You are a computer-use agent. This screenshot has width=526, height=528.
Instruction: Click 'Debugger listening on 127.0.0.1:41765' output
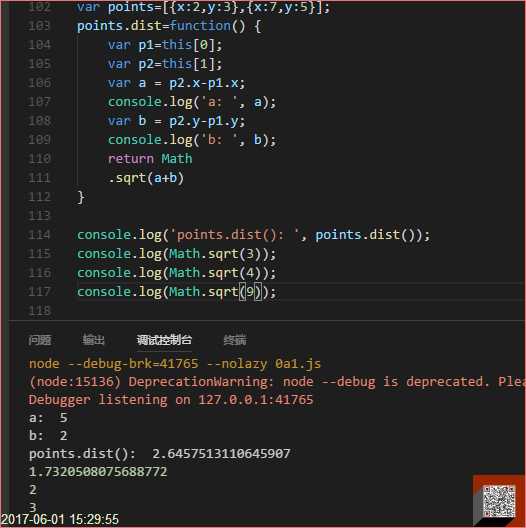pyautogui.click(x=171, y=400)
